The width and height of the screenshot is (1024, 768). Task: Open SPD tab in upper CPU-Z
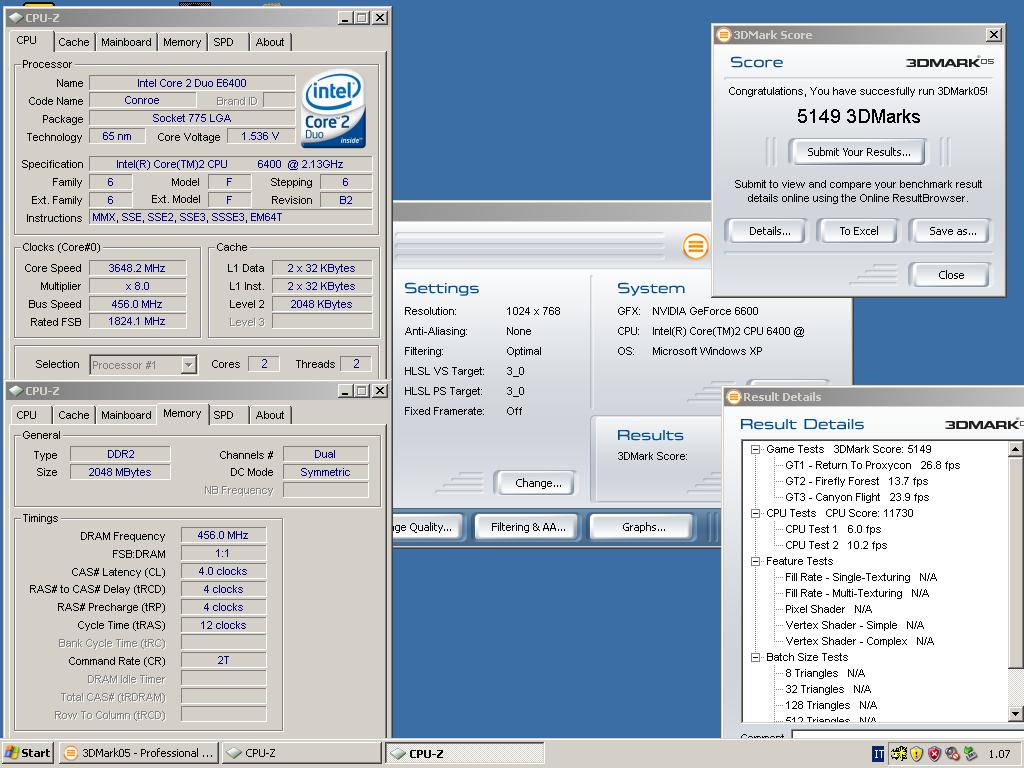pyautogui.click(x=223, y=42)
